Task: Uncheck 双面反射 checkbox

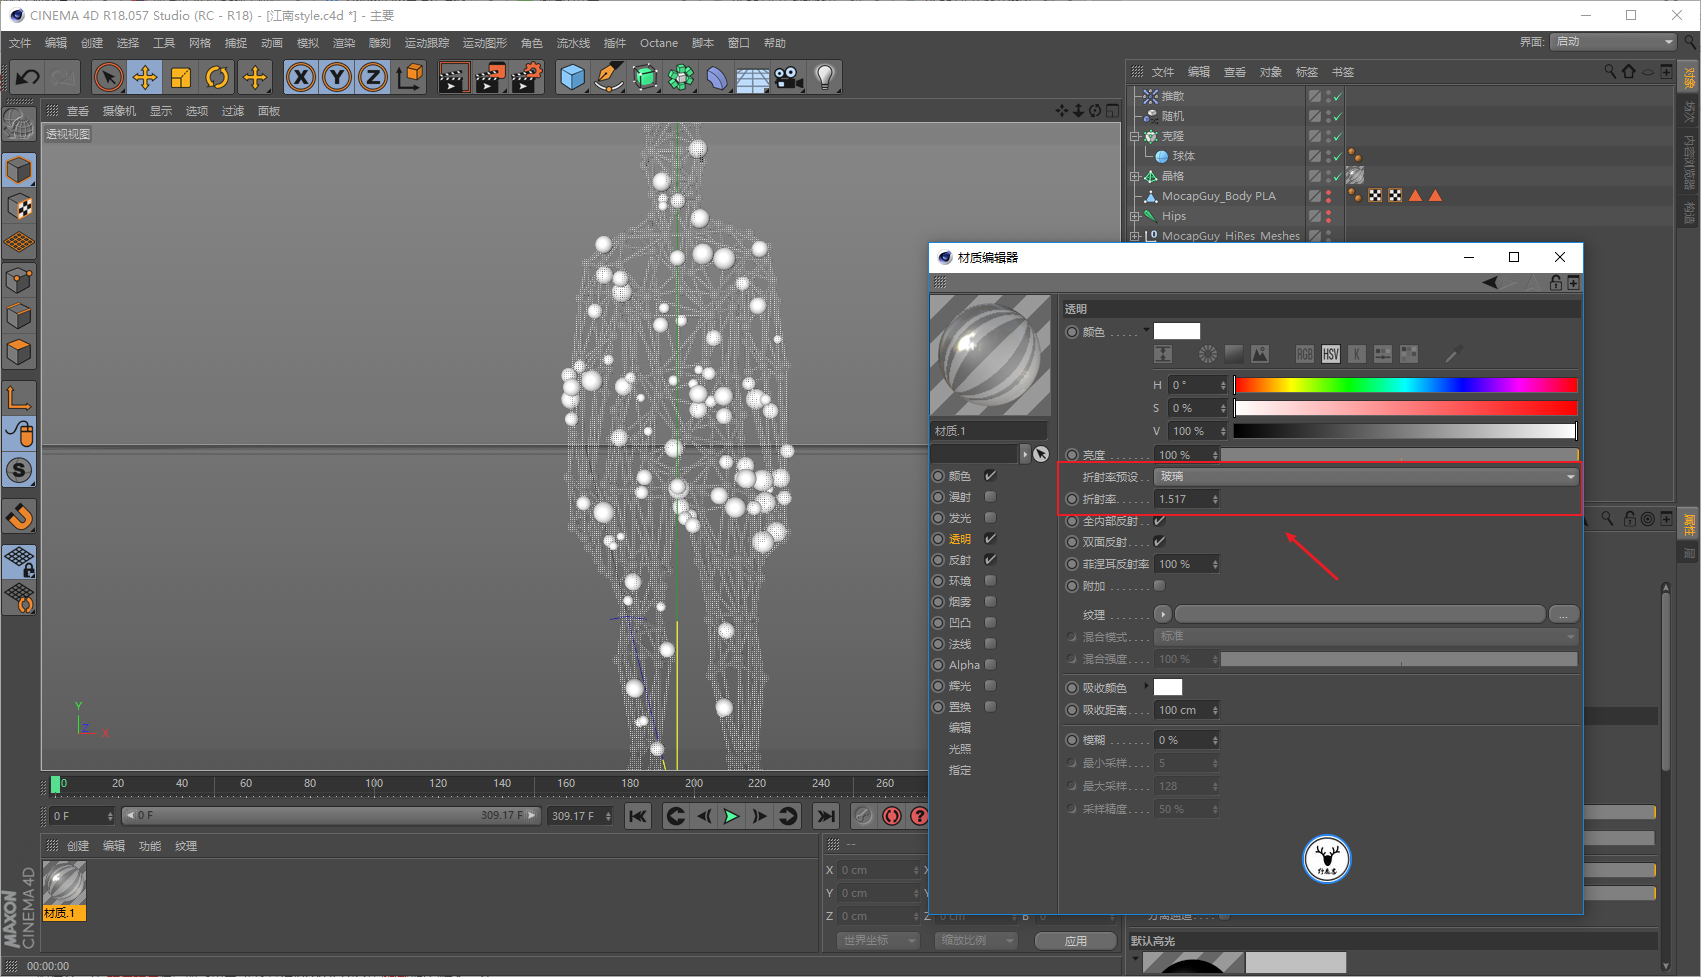Action: 1159,541
